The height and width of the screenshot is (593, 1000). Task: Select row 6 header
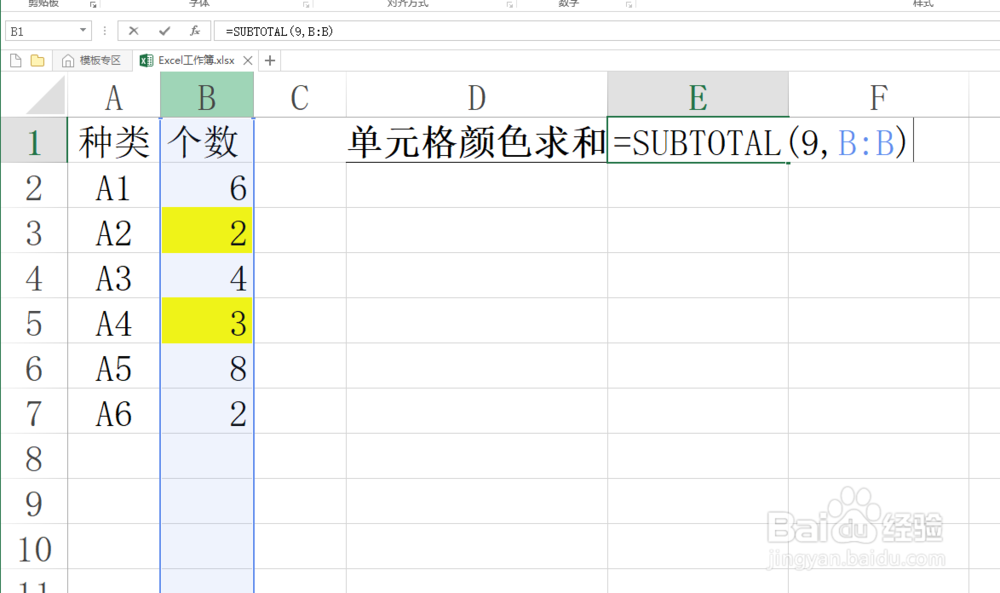tap(34, 367)
